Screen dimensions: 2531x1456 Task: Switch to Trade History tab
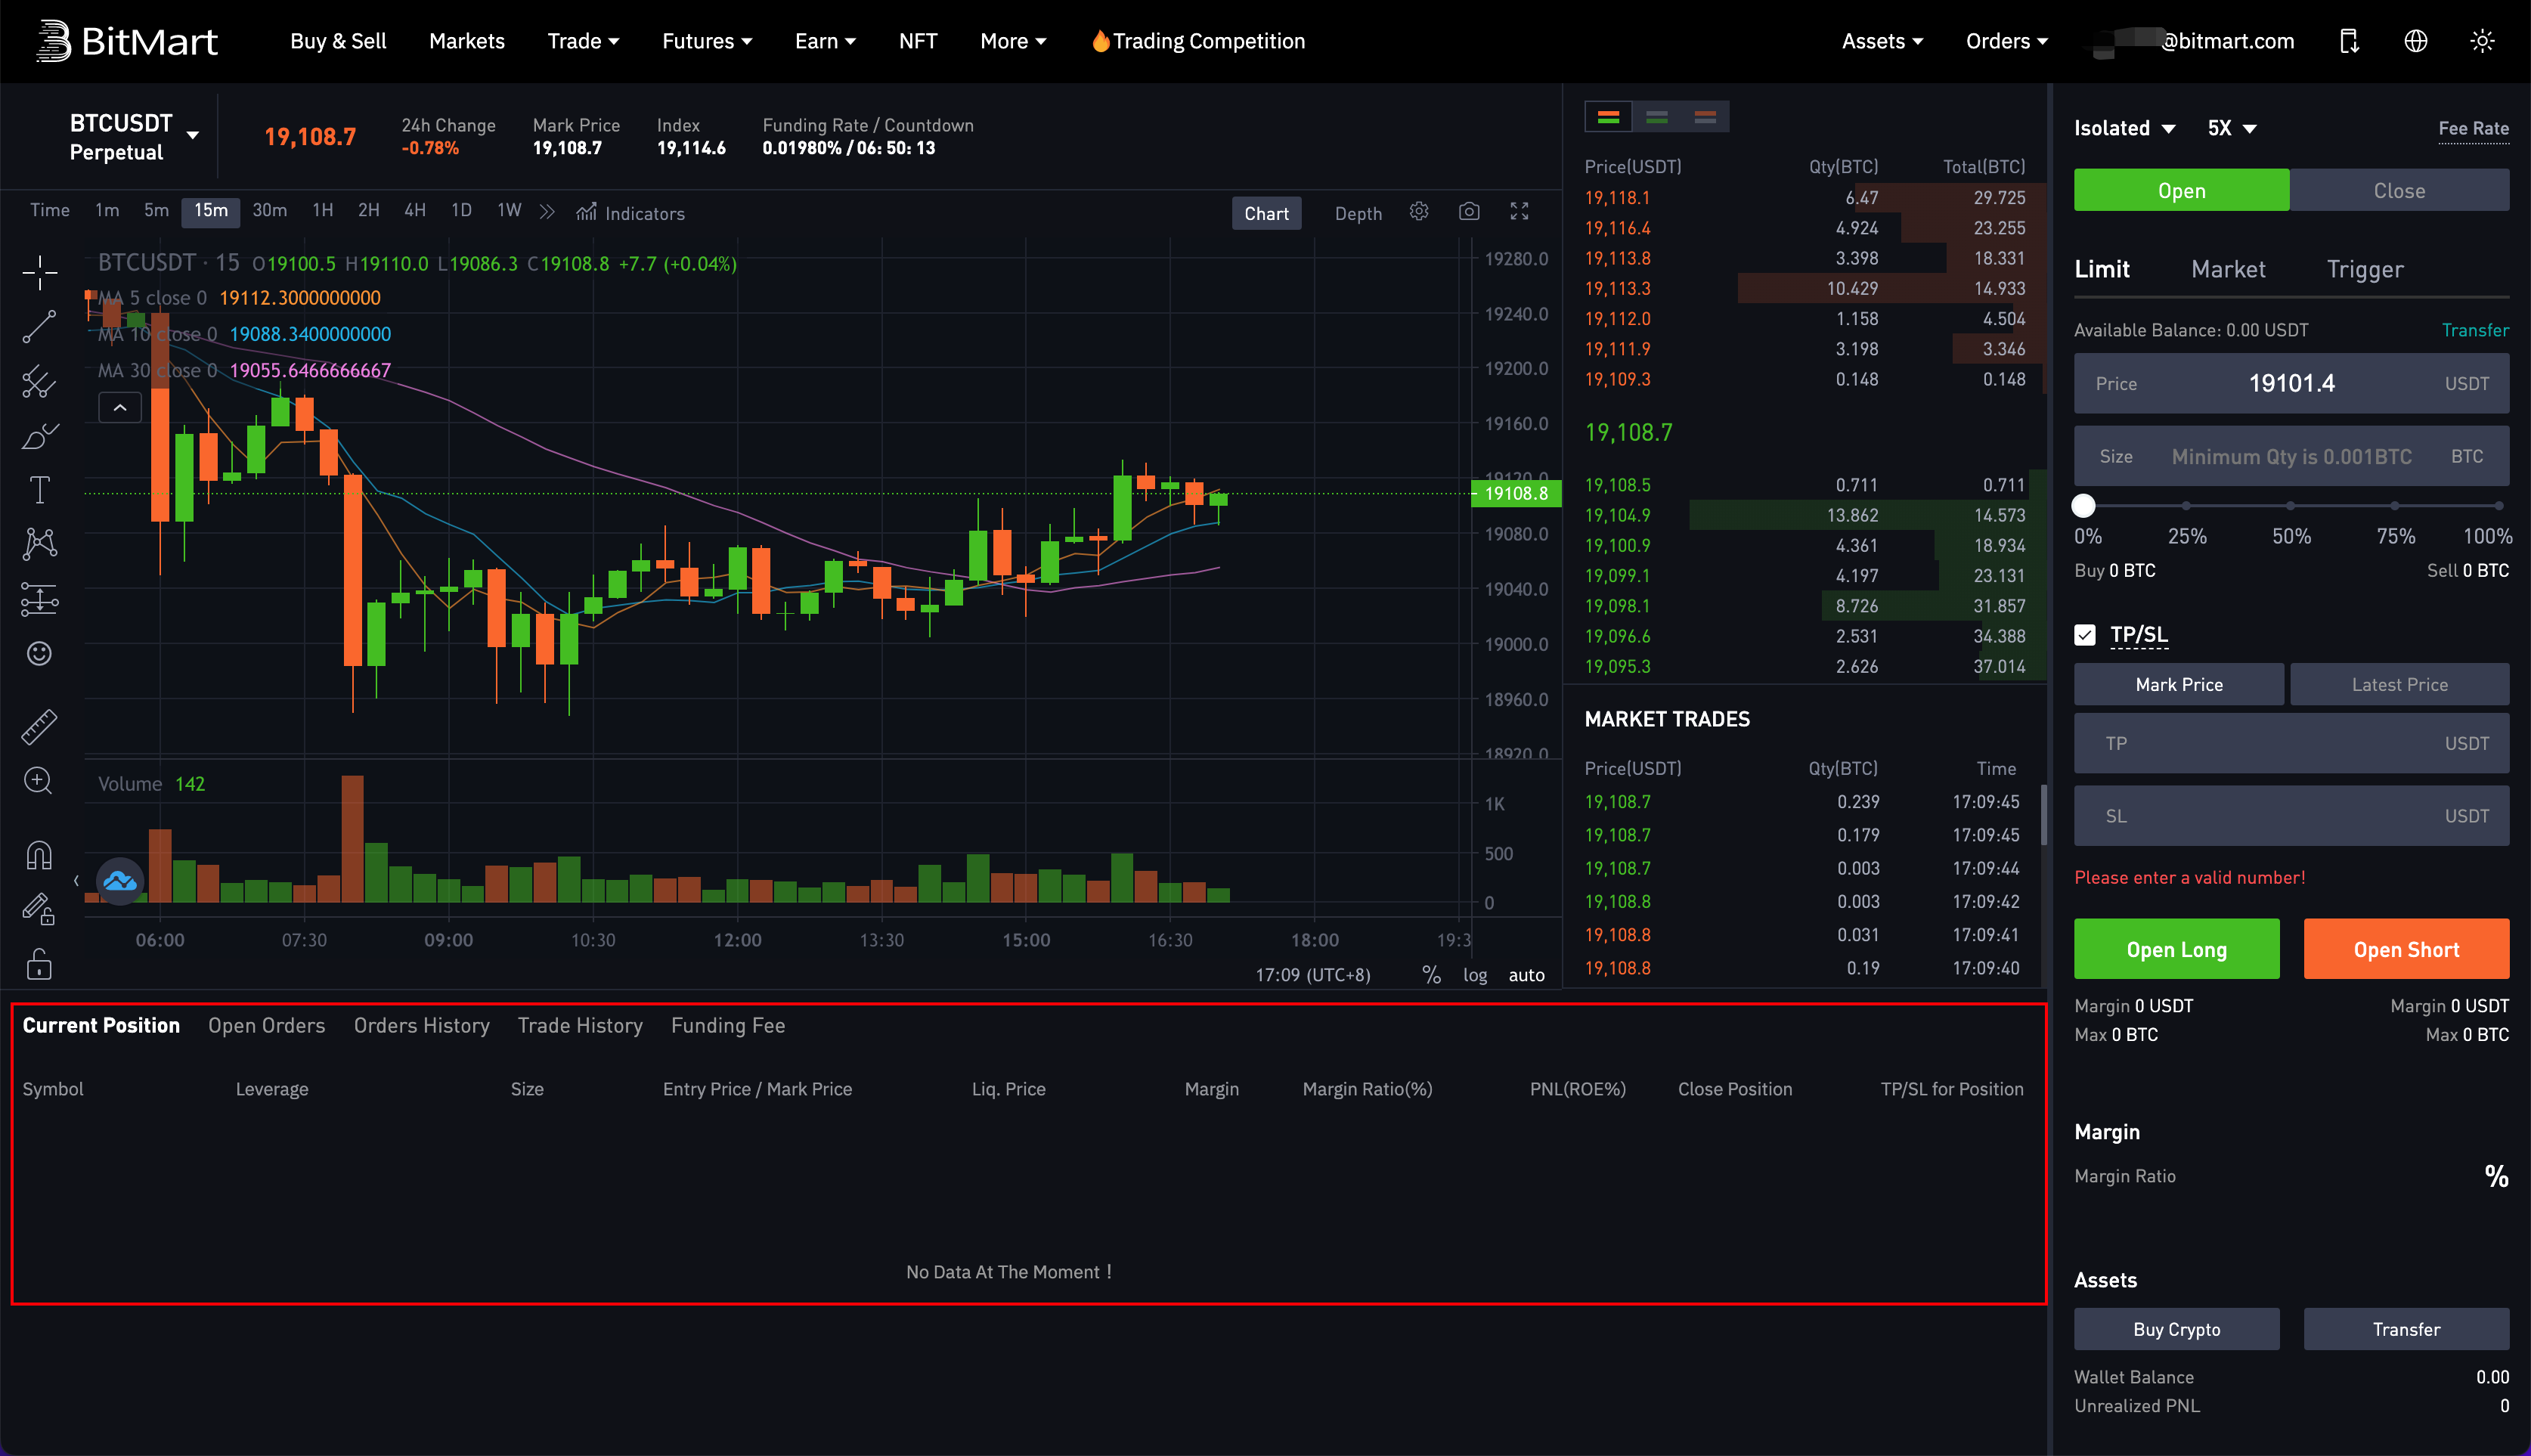click(x=580, y=1025)
